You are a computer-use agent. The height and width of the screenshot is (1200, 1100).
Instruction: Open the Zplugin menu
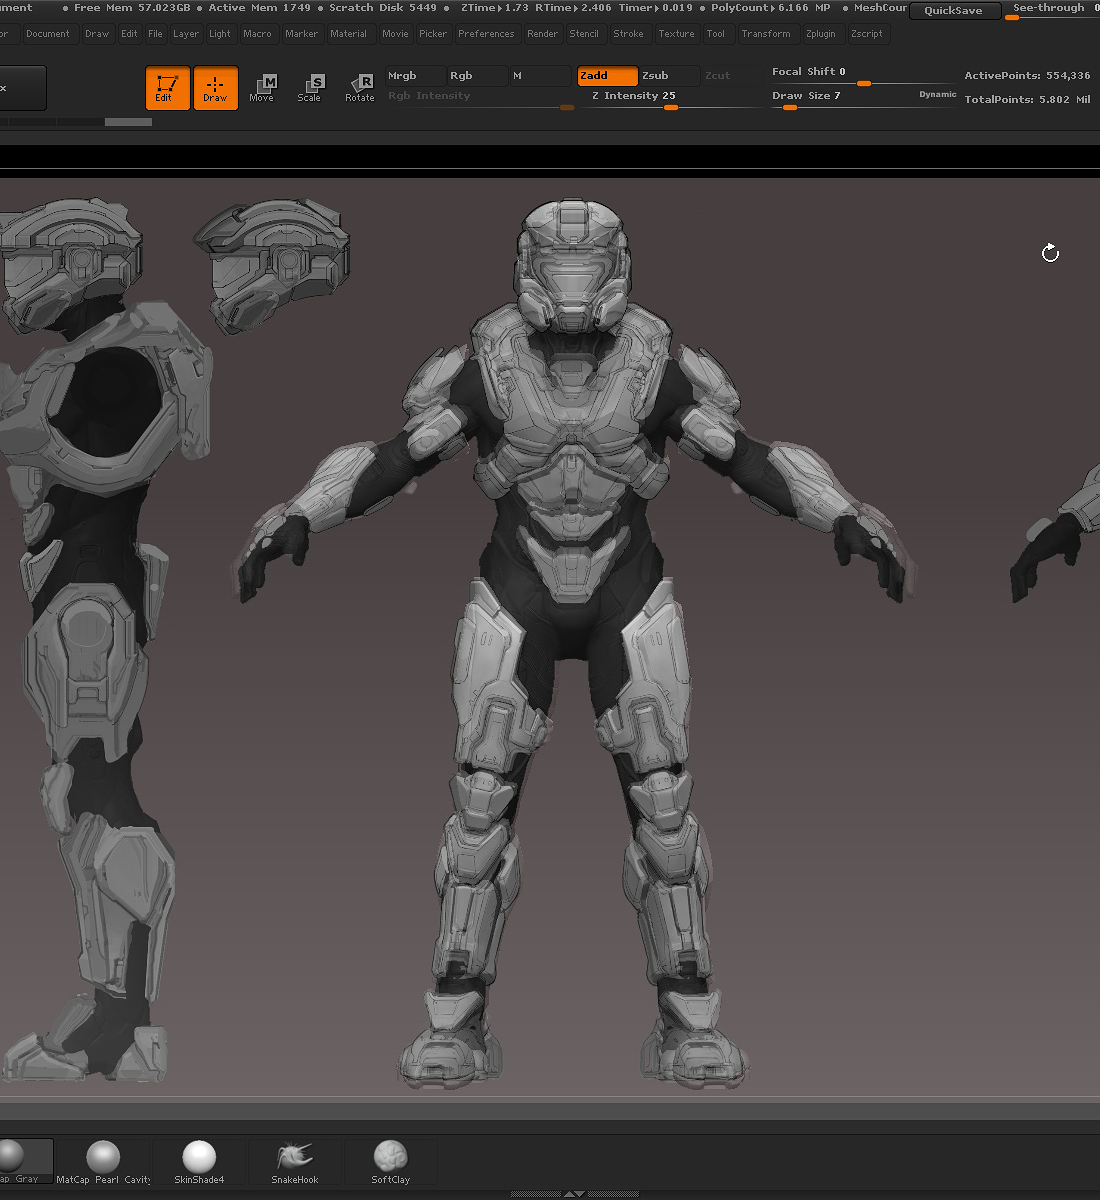pos(821,34)
